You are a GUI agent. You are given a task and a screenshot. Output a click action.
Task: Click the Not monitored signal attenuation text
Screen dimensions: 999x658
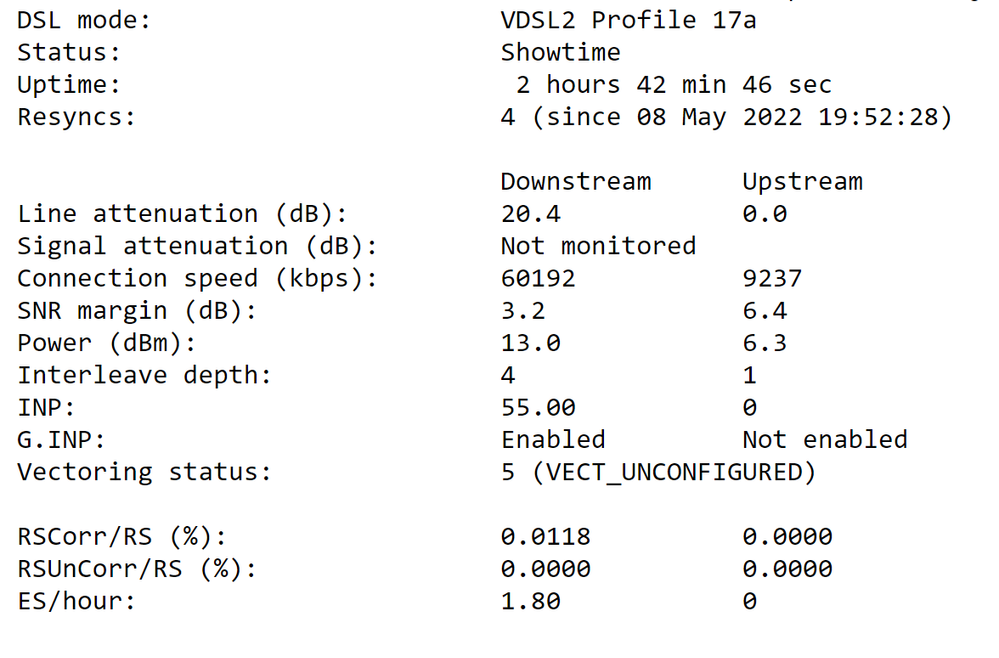pyautogui.click(x=598, y=246)
